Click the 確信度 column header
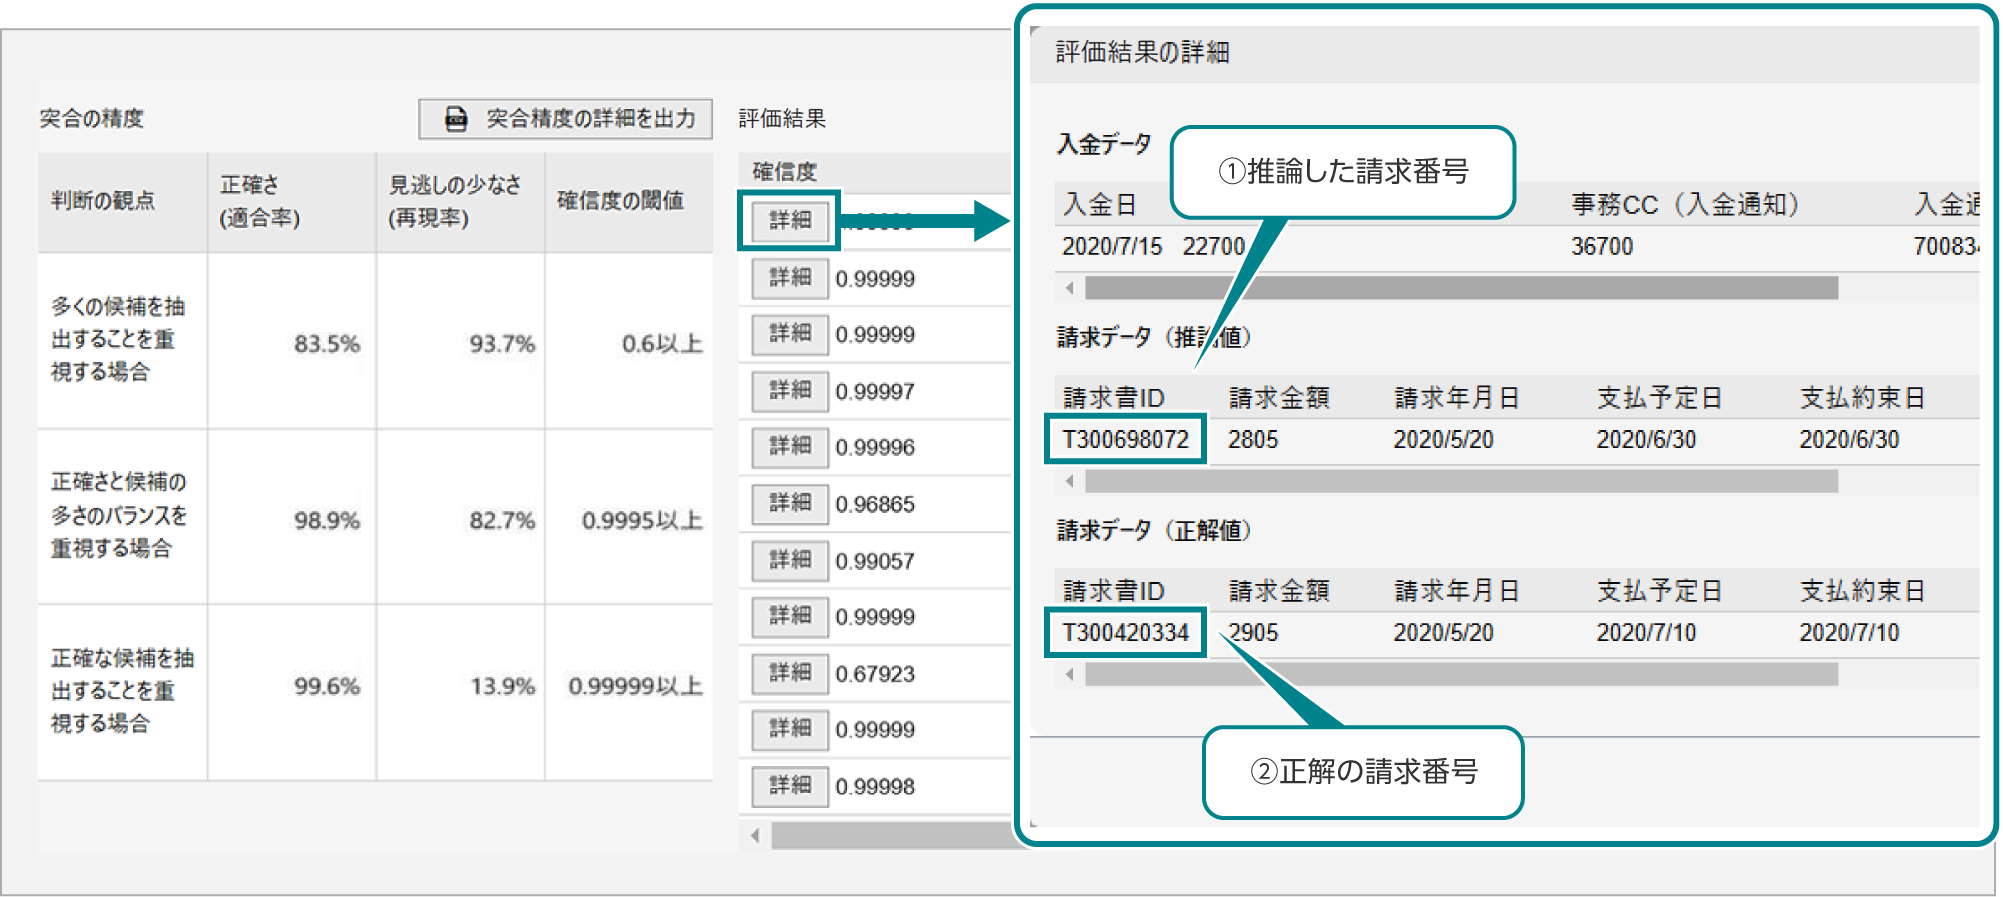 pyautogui.click(x=785, y=172)
